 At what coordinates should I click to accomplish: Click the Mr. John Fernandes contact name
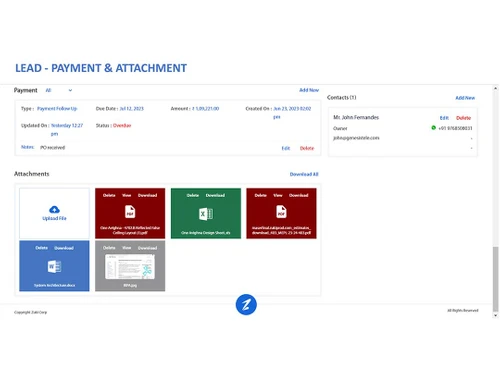pyautogui.click(x=356, y=117)
